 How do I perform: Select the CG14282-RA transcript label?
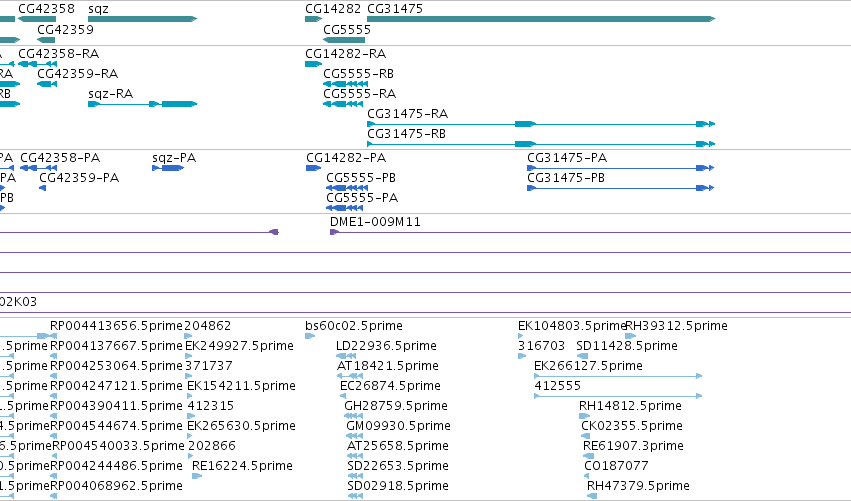point(346,54)
